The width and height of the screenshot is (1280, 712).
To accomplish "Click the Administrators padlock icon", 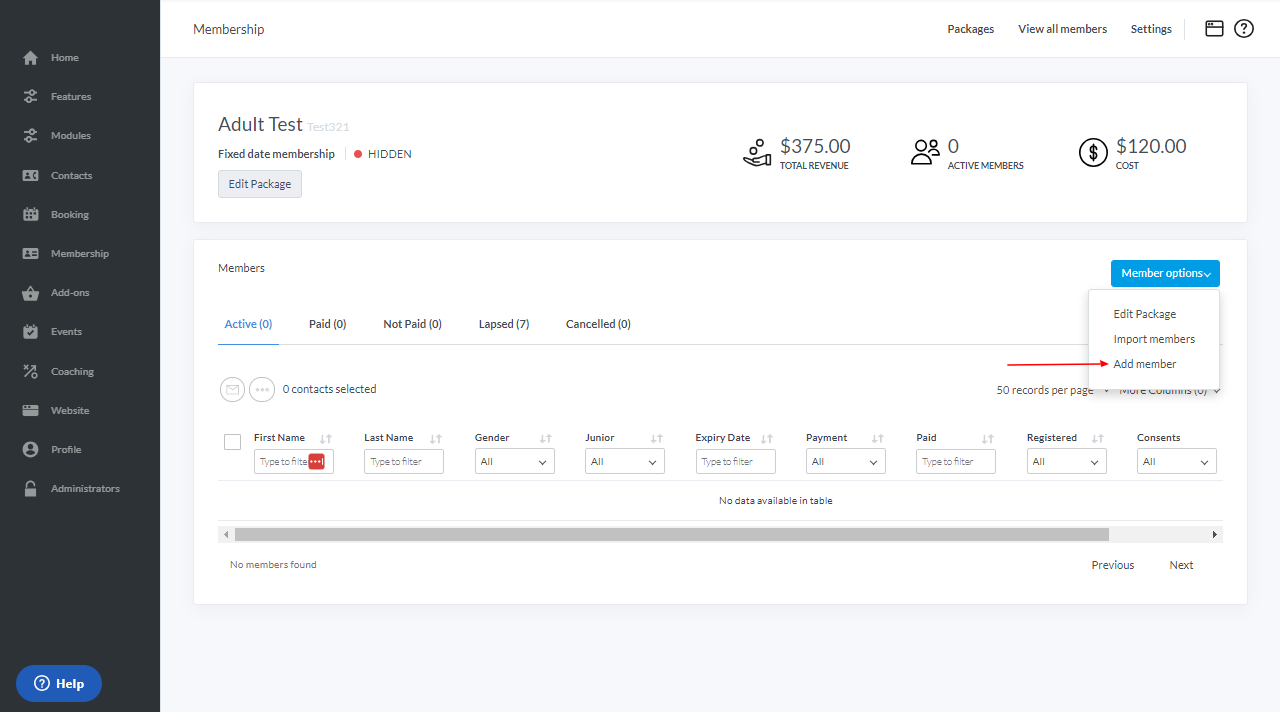I will point(31,489).
